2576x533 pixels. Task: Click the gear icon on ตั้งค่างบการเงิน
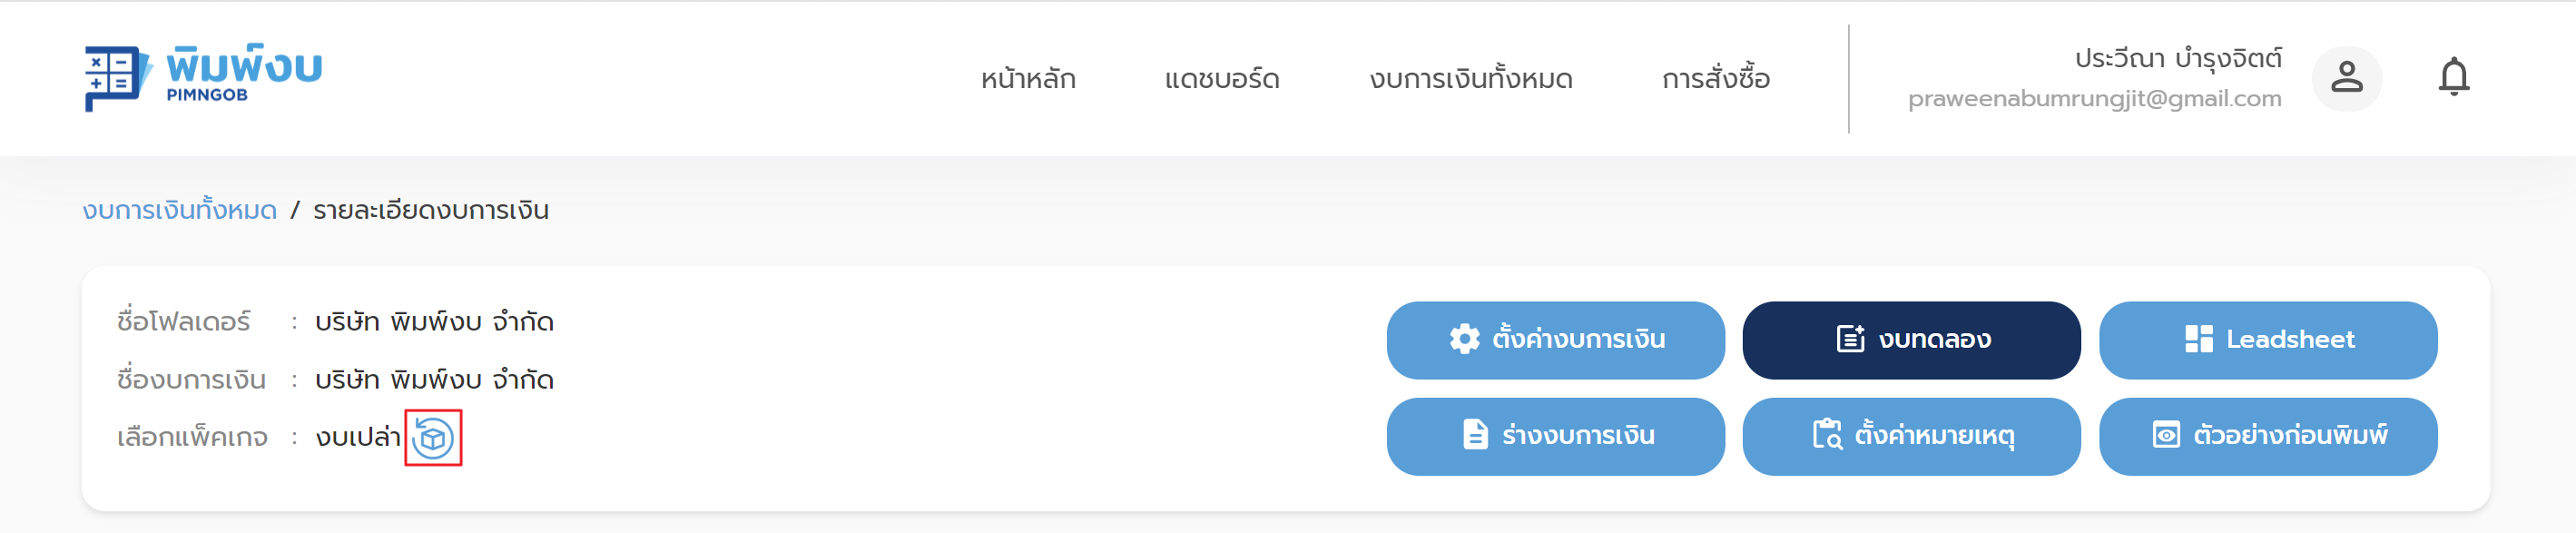click(1464, 340)
